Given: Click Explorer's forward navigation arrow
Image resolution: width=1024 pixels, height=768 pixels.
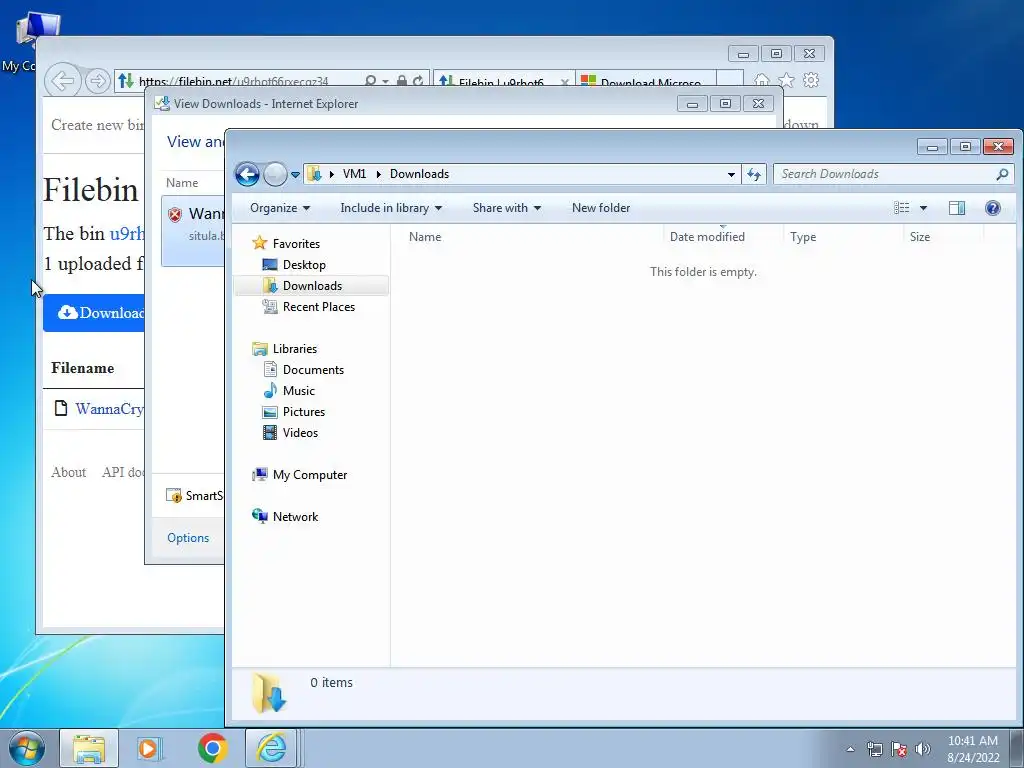Looking at the screenshot, I should (275, 174).
